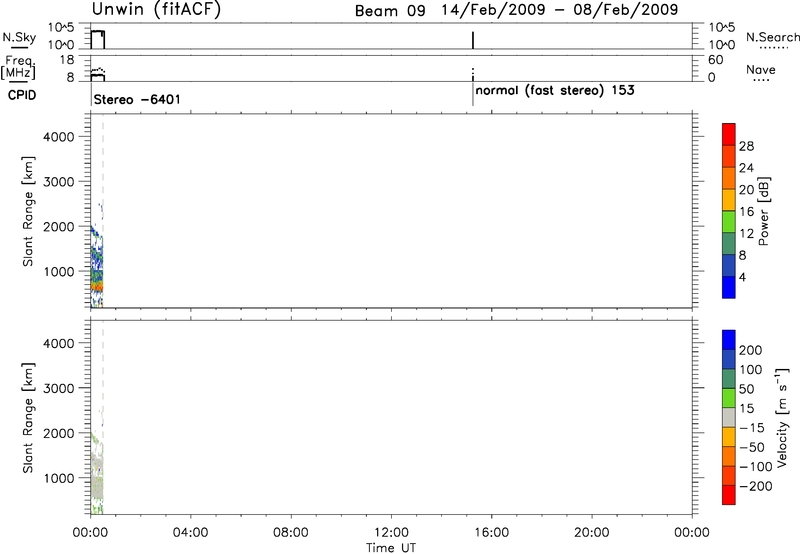The height and width of the screenshot is (554, 800).
Task: Click the '-15' tick on Velocity colorbar
Action: tap(752, 428)
